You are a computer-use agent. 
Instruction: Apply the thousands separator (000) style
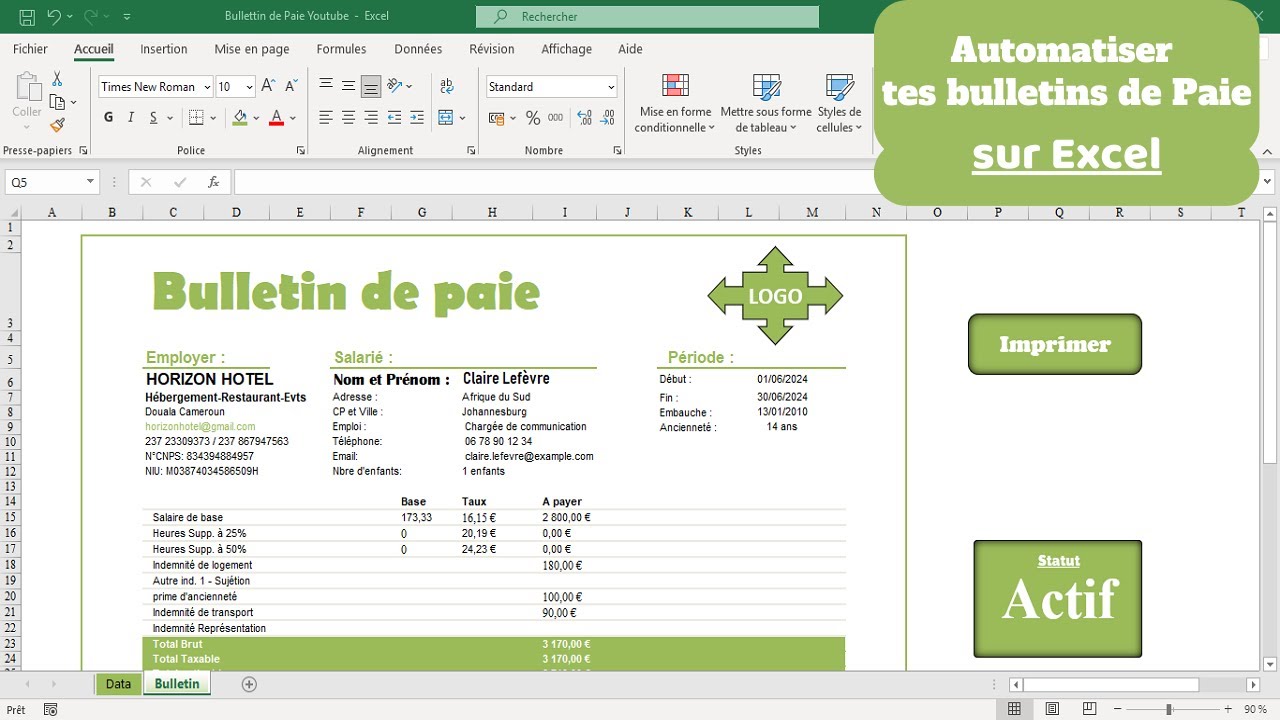point(556,118)
